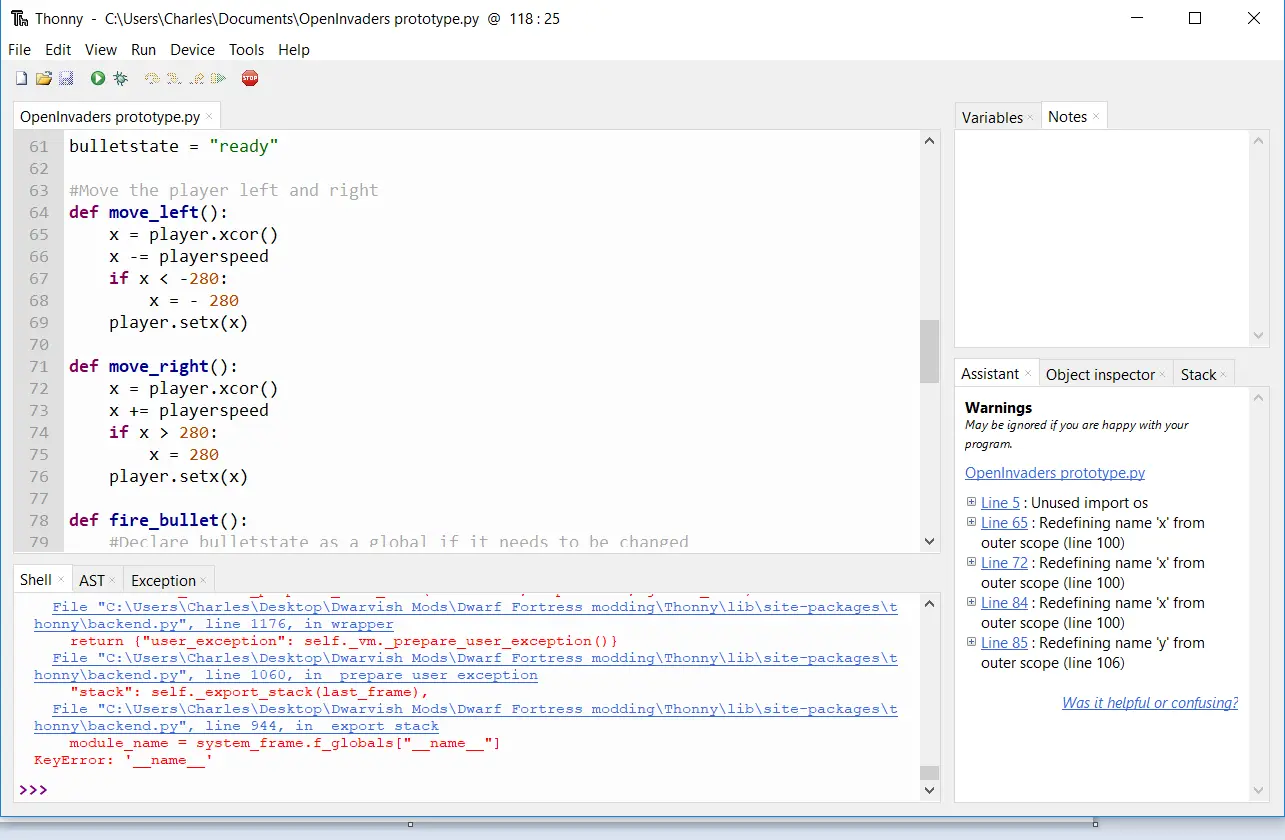Click the Step over debug icon
This screenshot has height=840, width=1285.
point(152,78)
